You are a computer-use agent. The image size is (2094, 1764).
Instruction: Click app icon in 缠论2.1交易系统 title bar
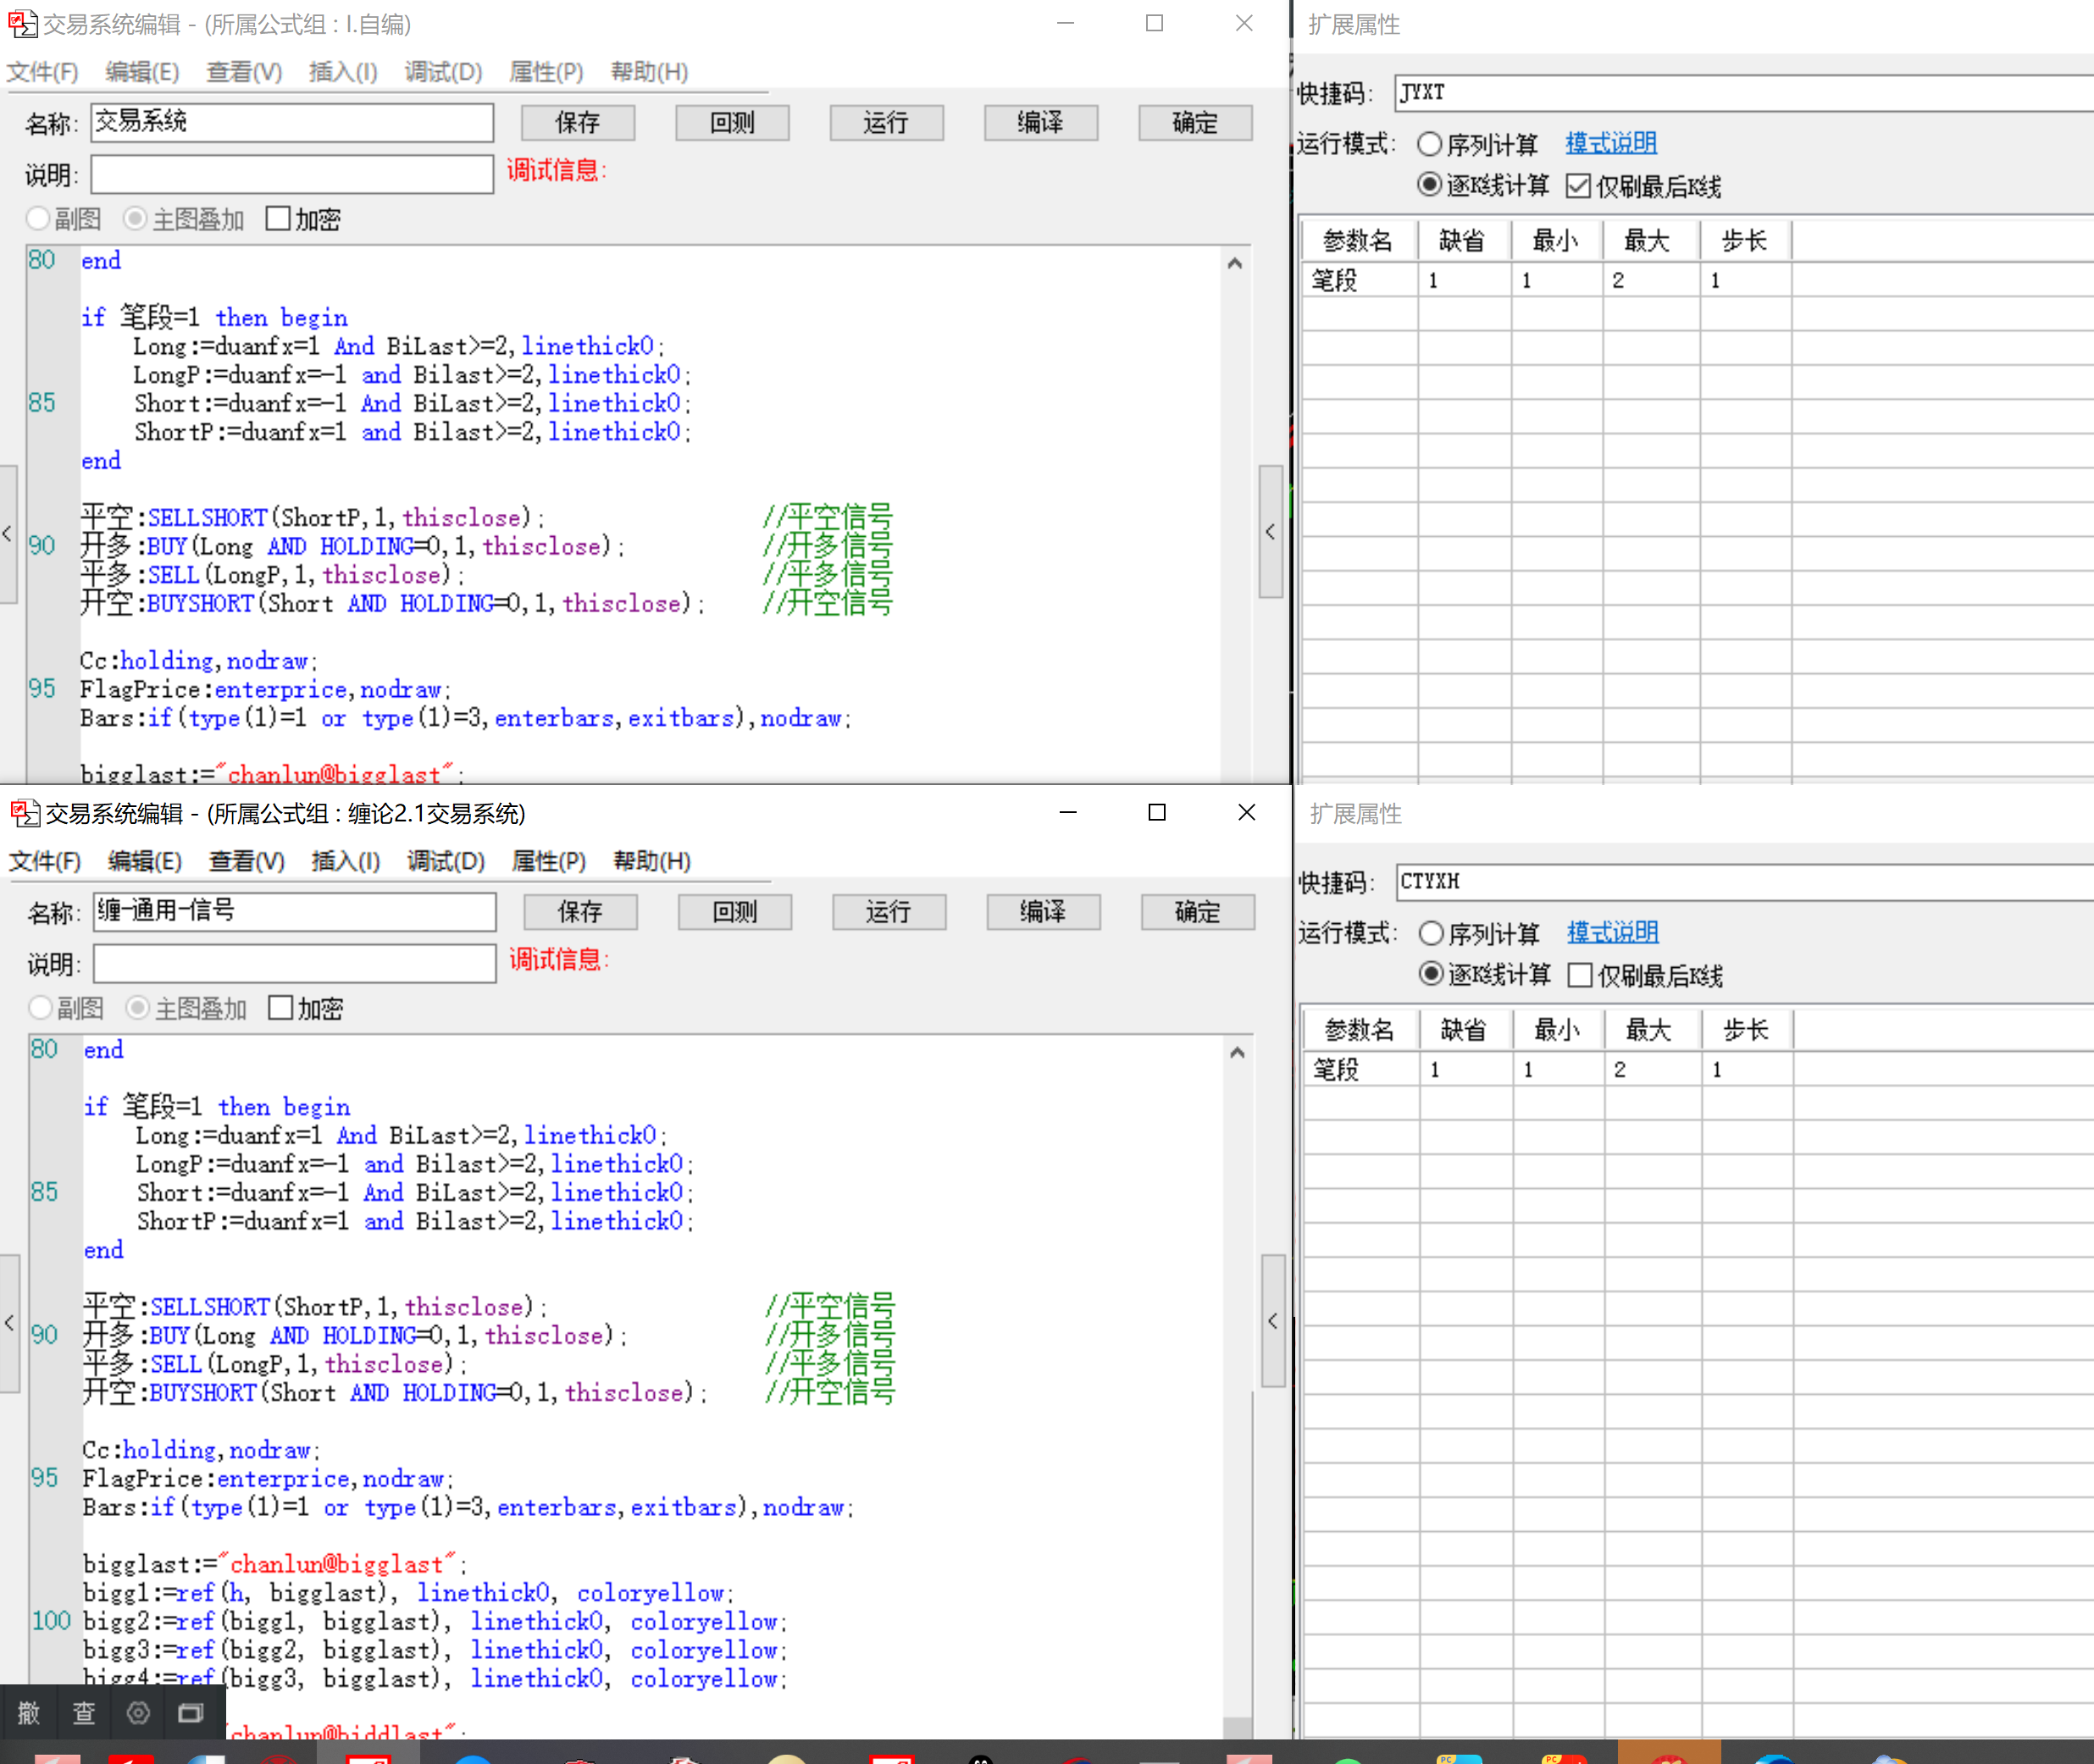[x=25, y=813]
